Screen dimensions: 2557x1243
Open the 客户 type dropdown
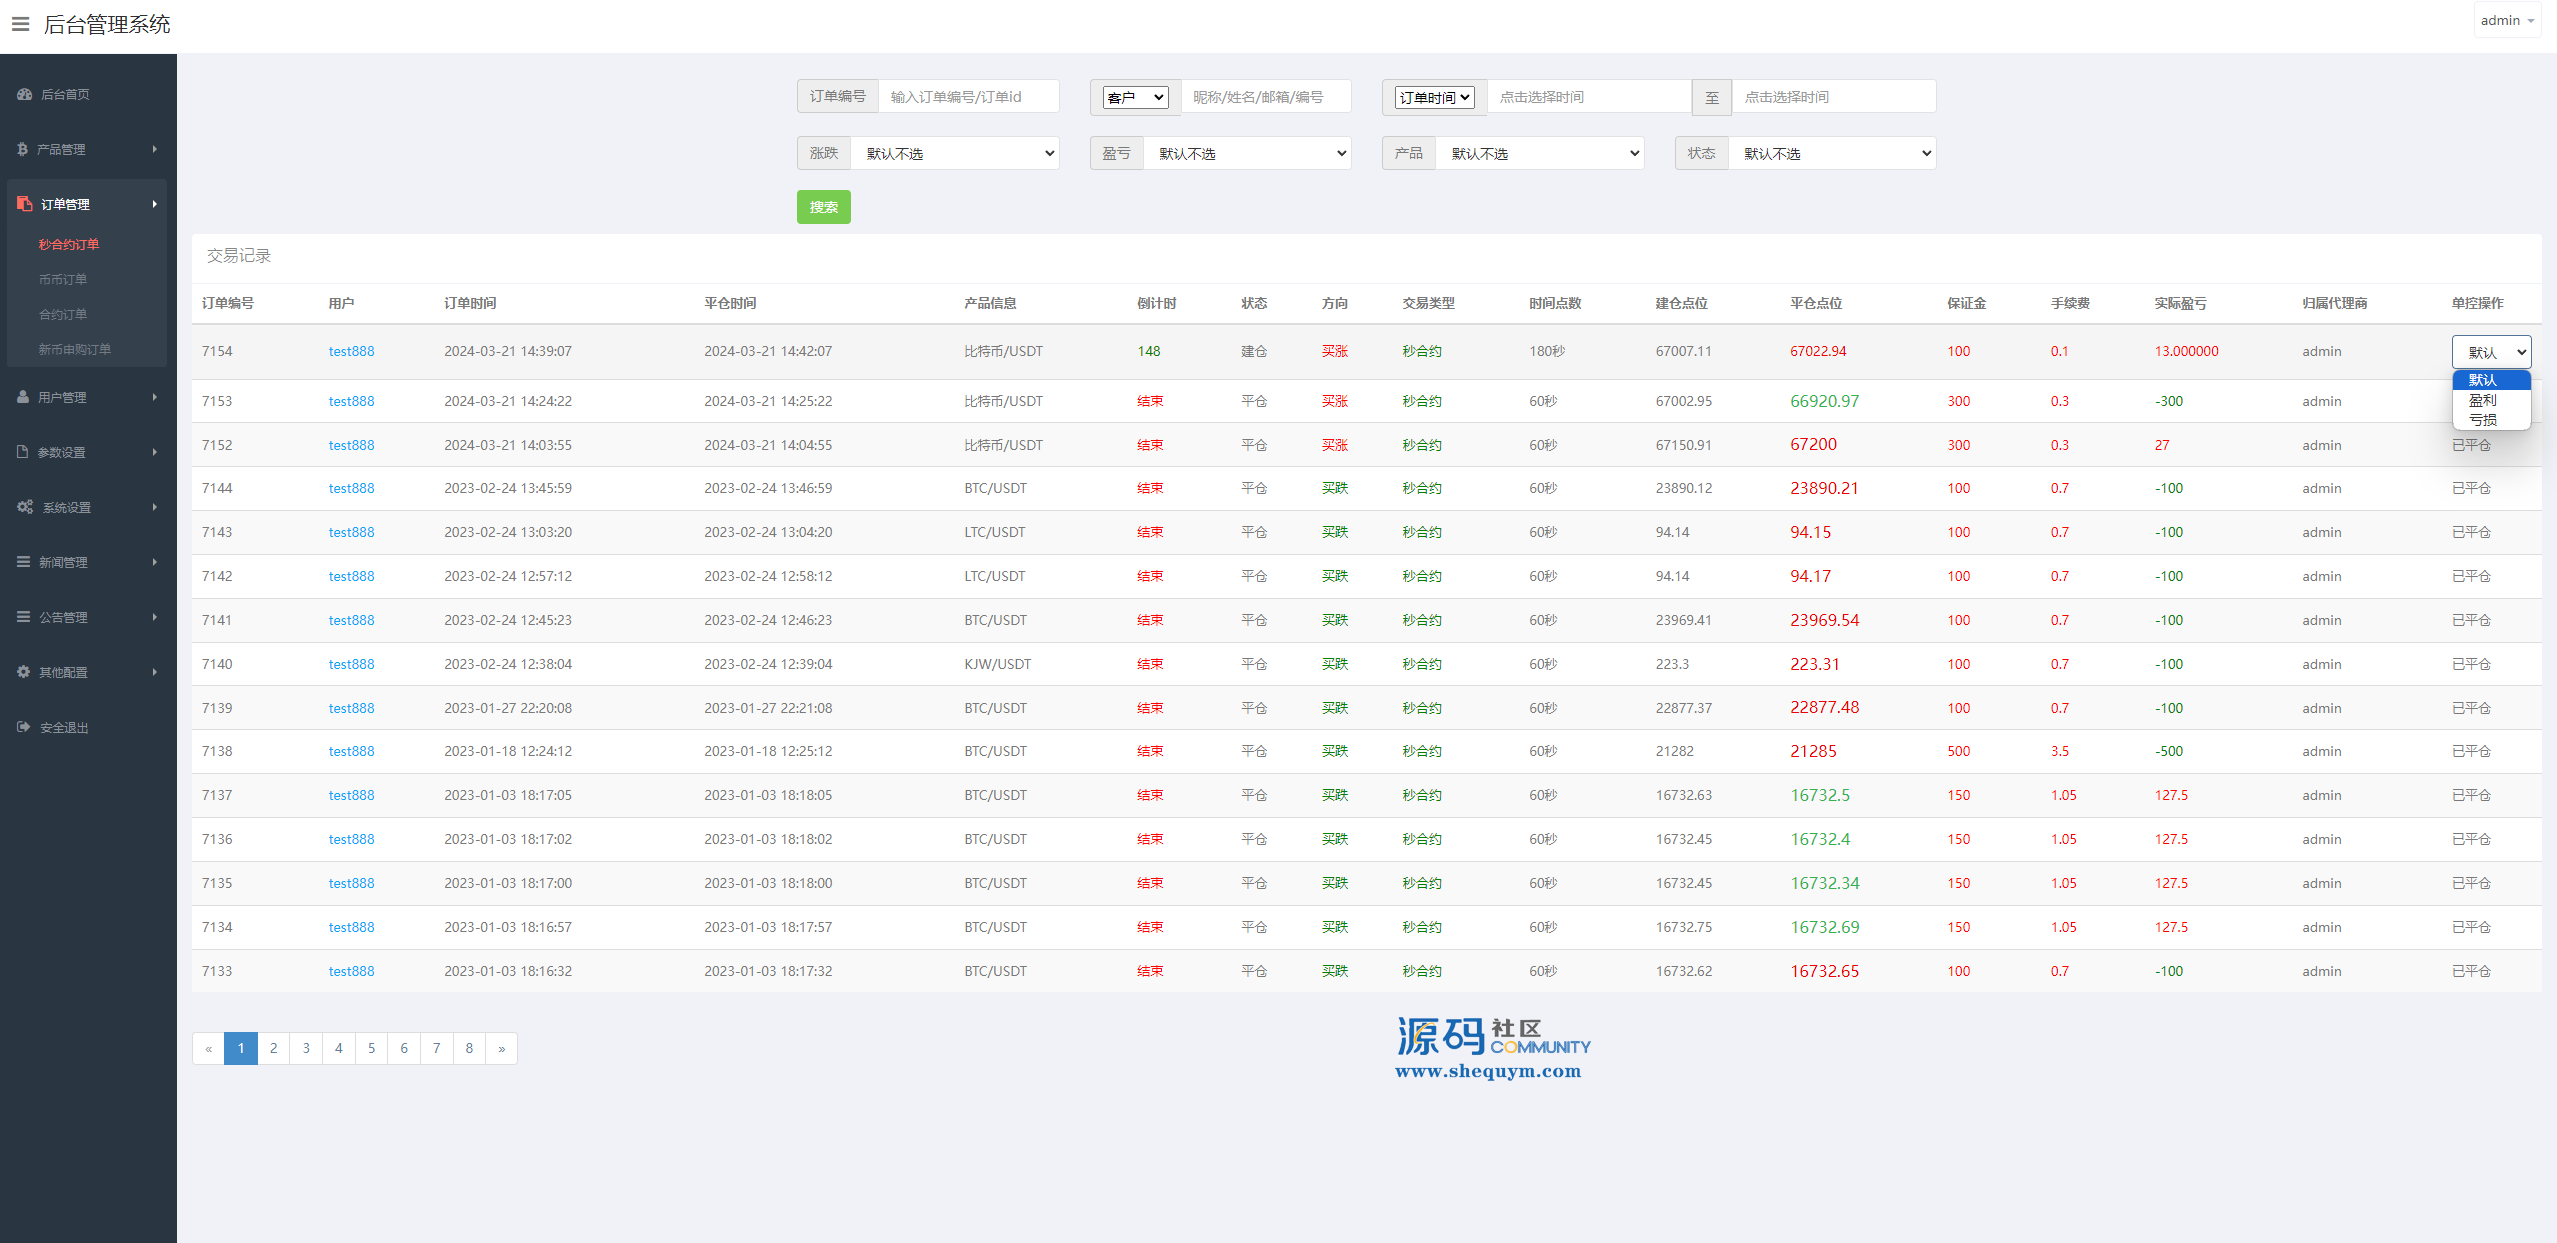point(1135,97)
